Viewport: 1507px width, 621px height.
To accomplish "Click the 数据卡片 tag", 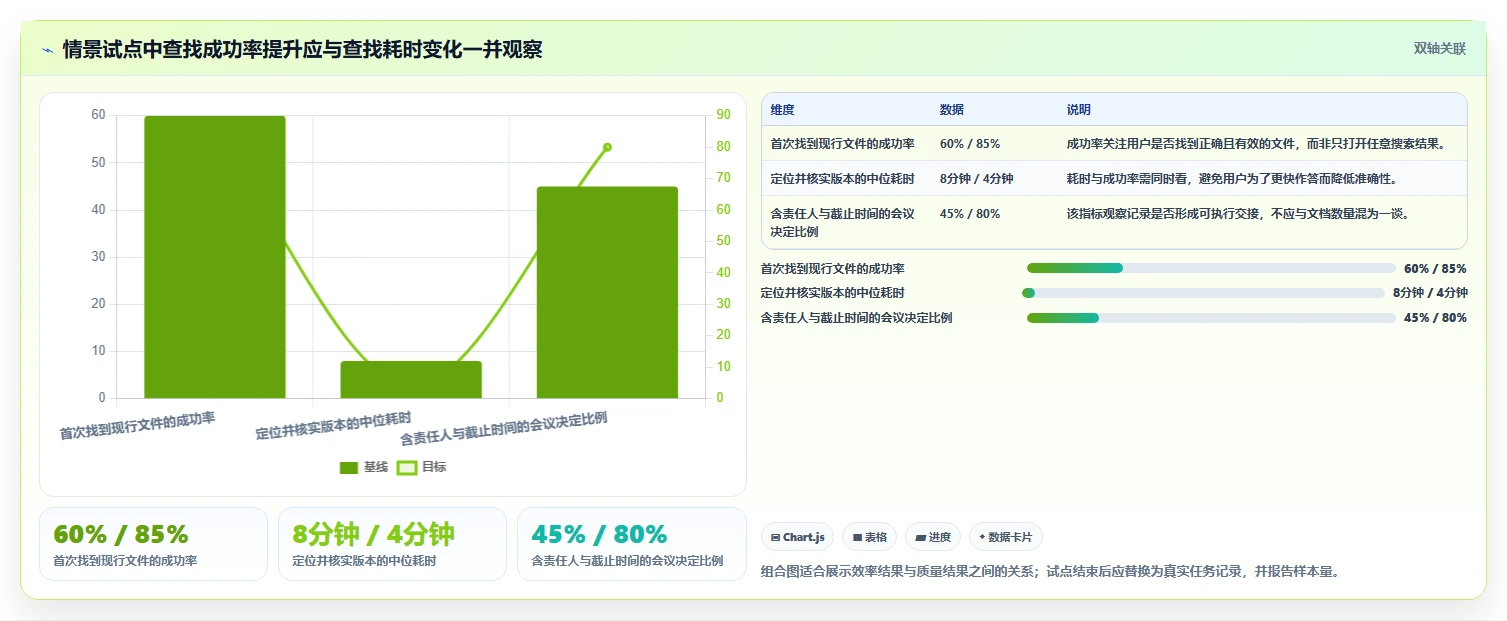I will click(1006, 537).
